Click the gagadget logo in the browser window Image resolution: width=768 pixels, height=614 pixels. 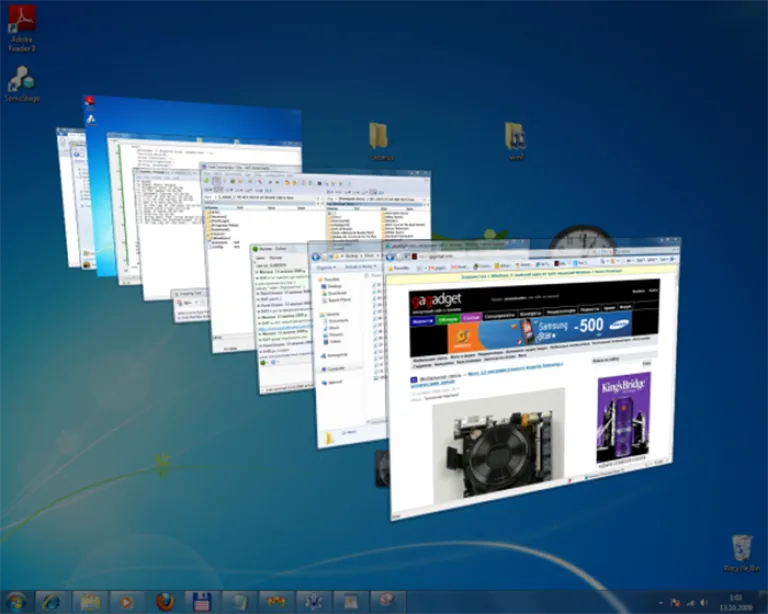click(436, 299)
